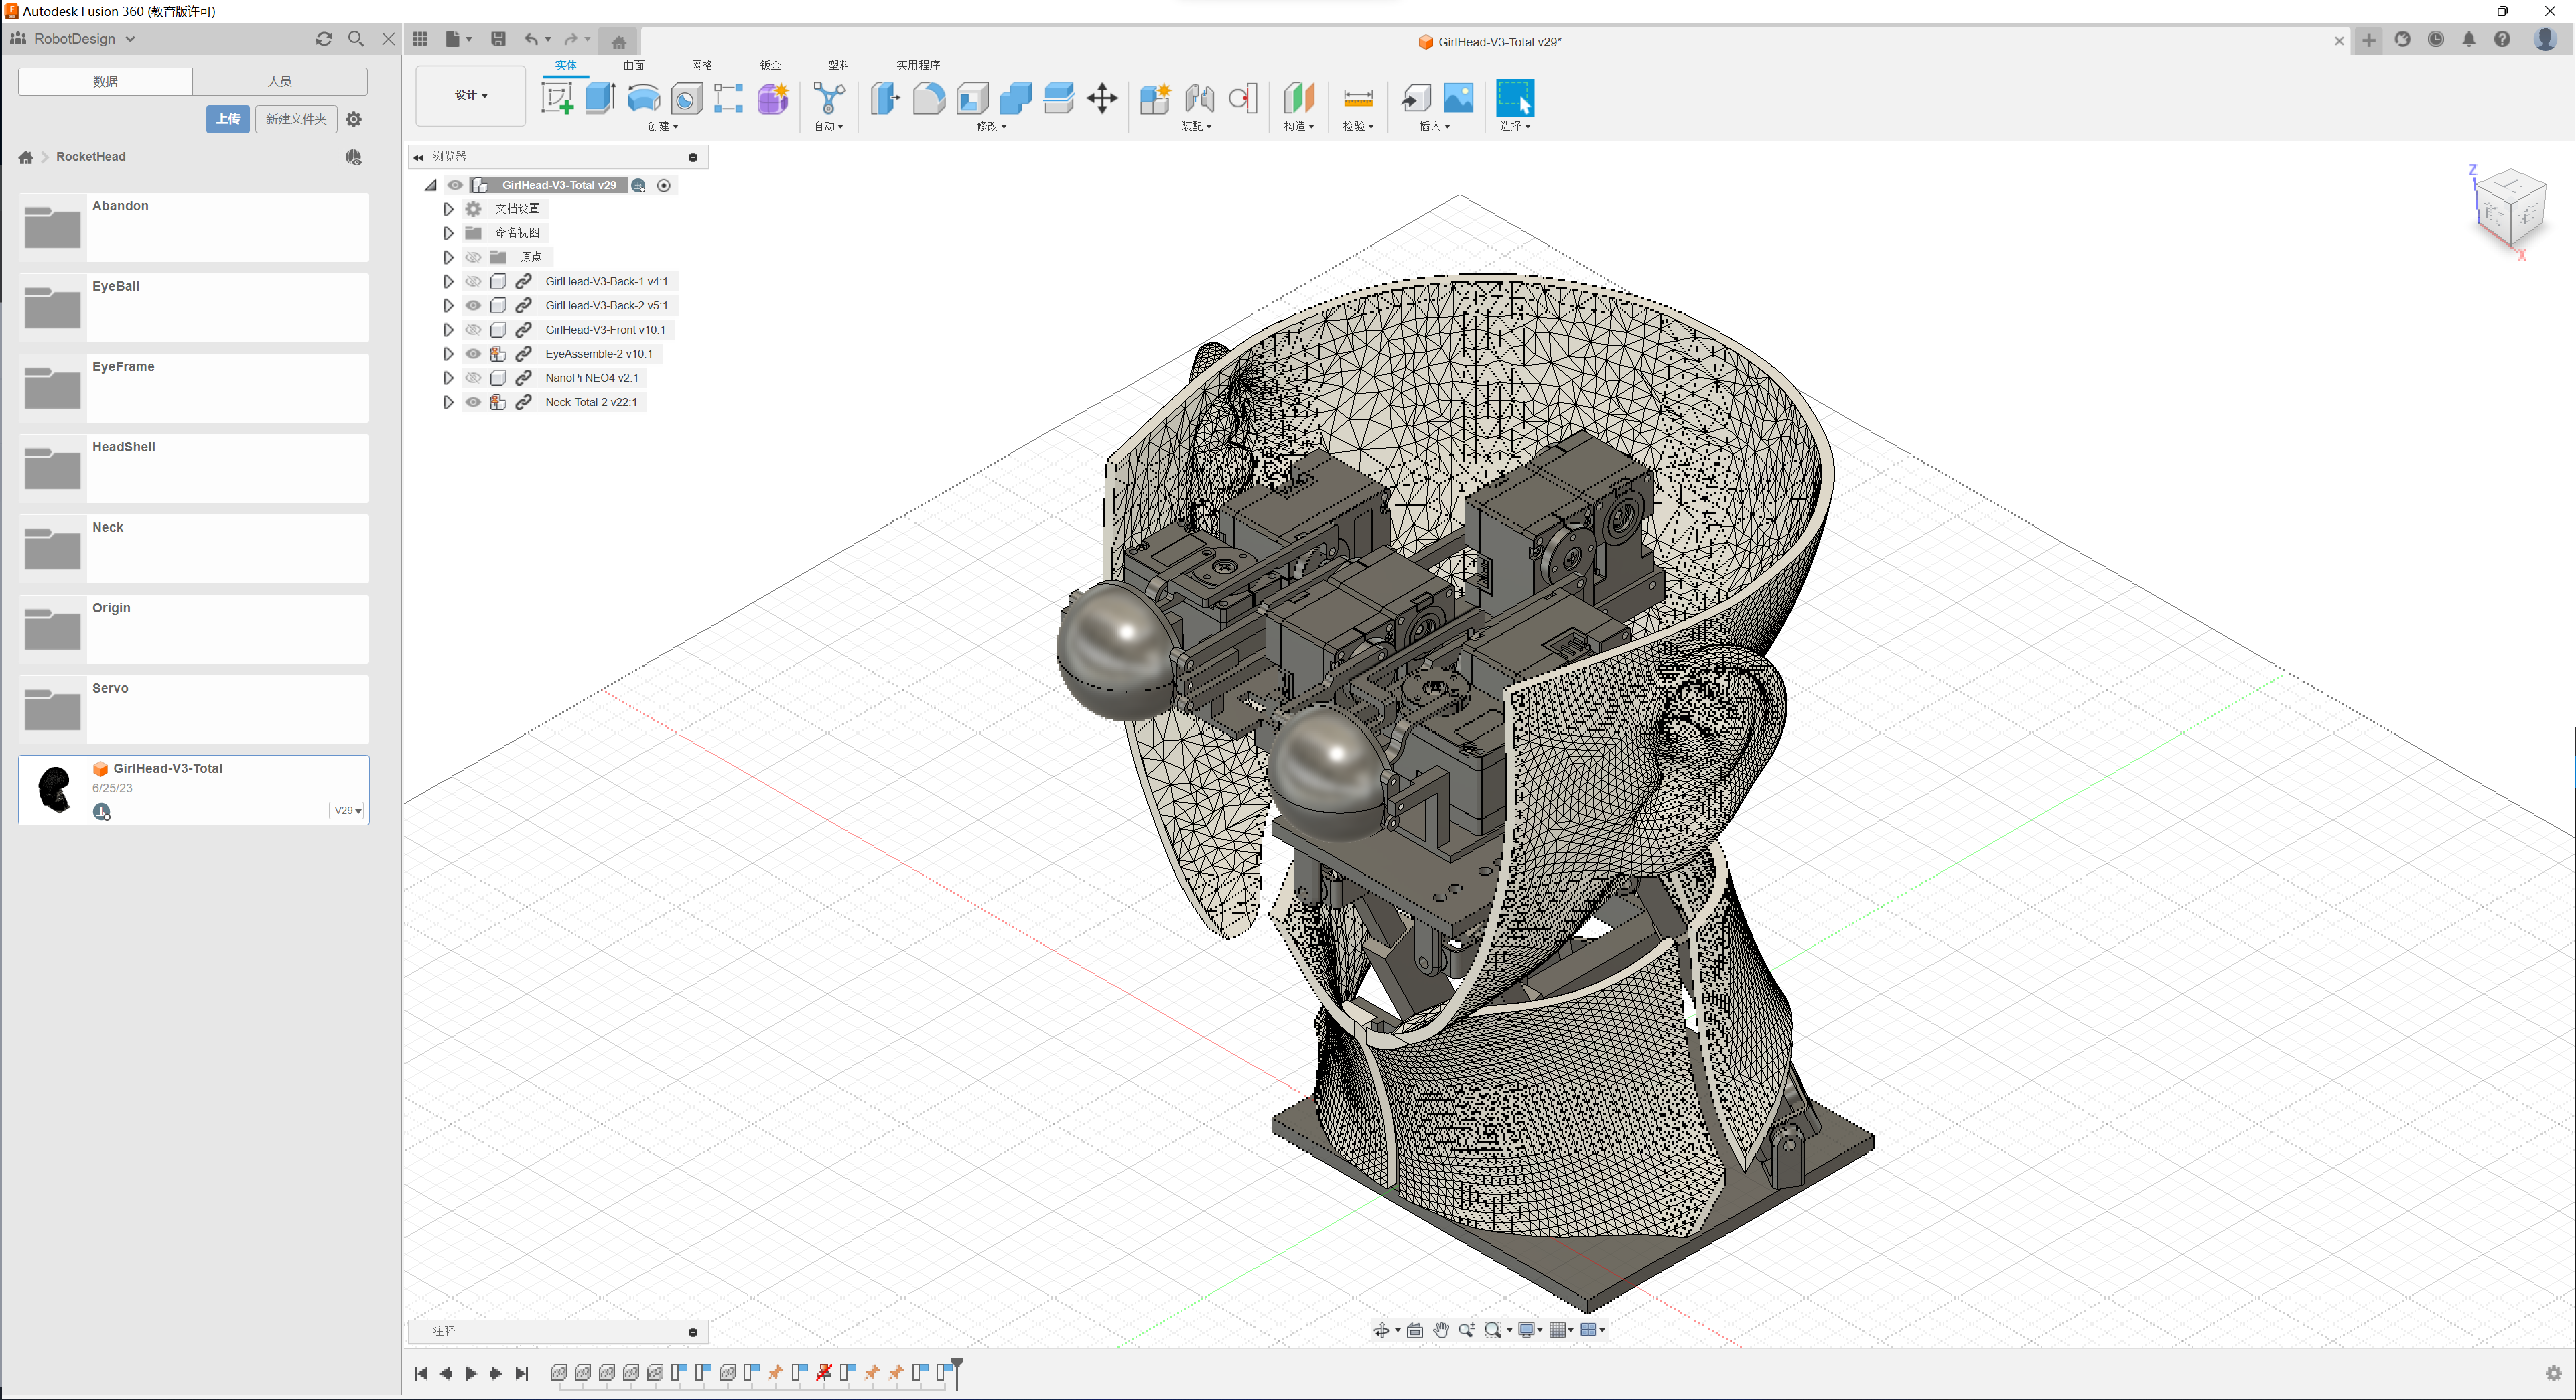
Task: Select the Revolve tool
Action: [x=643, y=98]
